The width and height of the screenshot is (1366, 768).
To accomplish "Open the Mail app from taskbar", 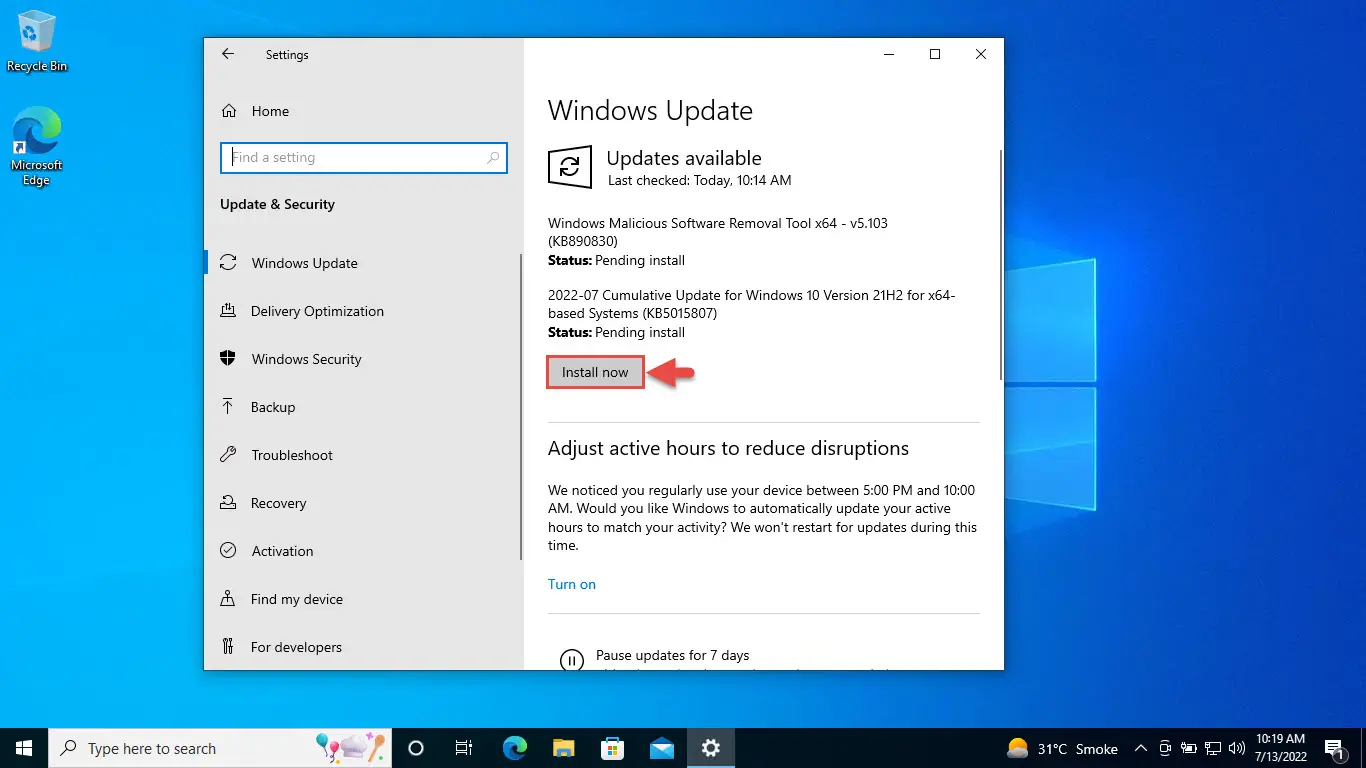I will [662, 748].
